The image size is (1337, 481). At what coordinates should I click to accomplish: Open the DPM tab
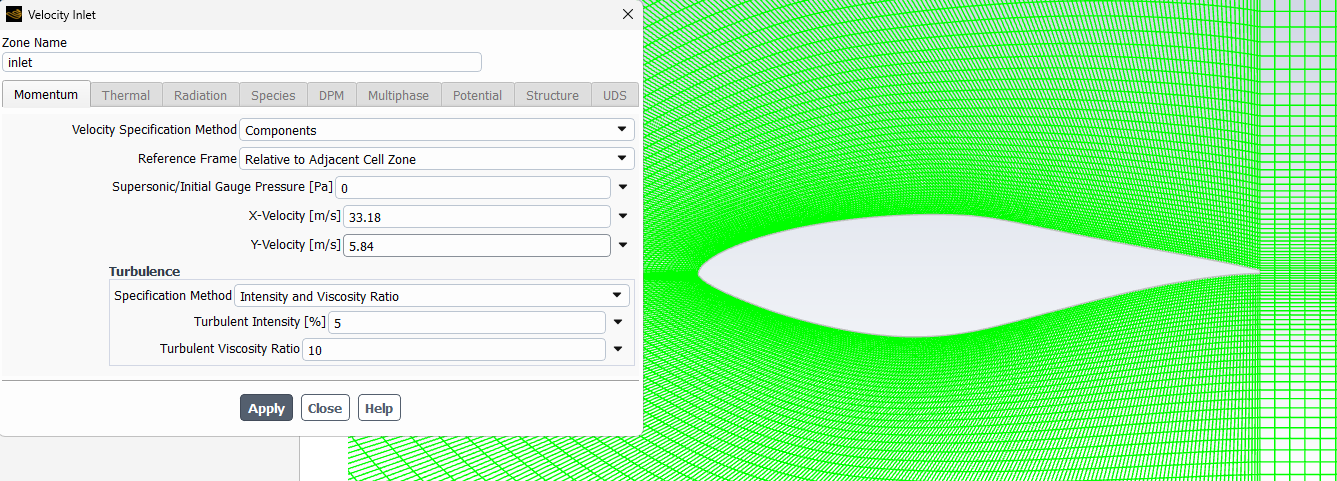coord(331,95)
